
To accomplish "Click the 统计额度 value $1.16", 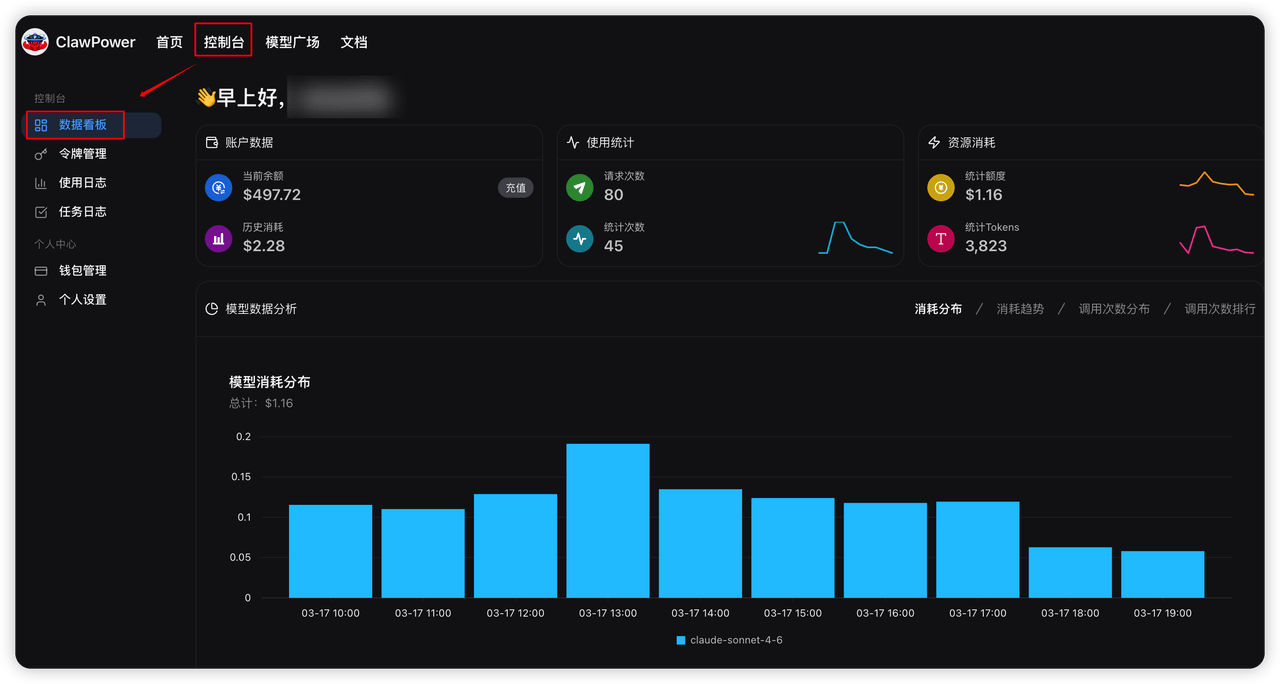I will [x=984, y=195].
